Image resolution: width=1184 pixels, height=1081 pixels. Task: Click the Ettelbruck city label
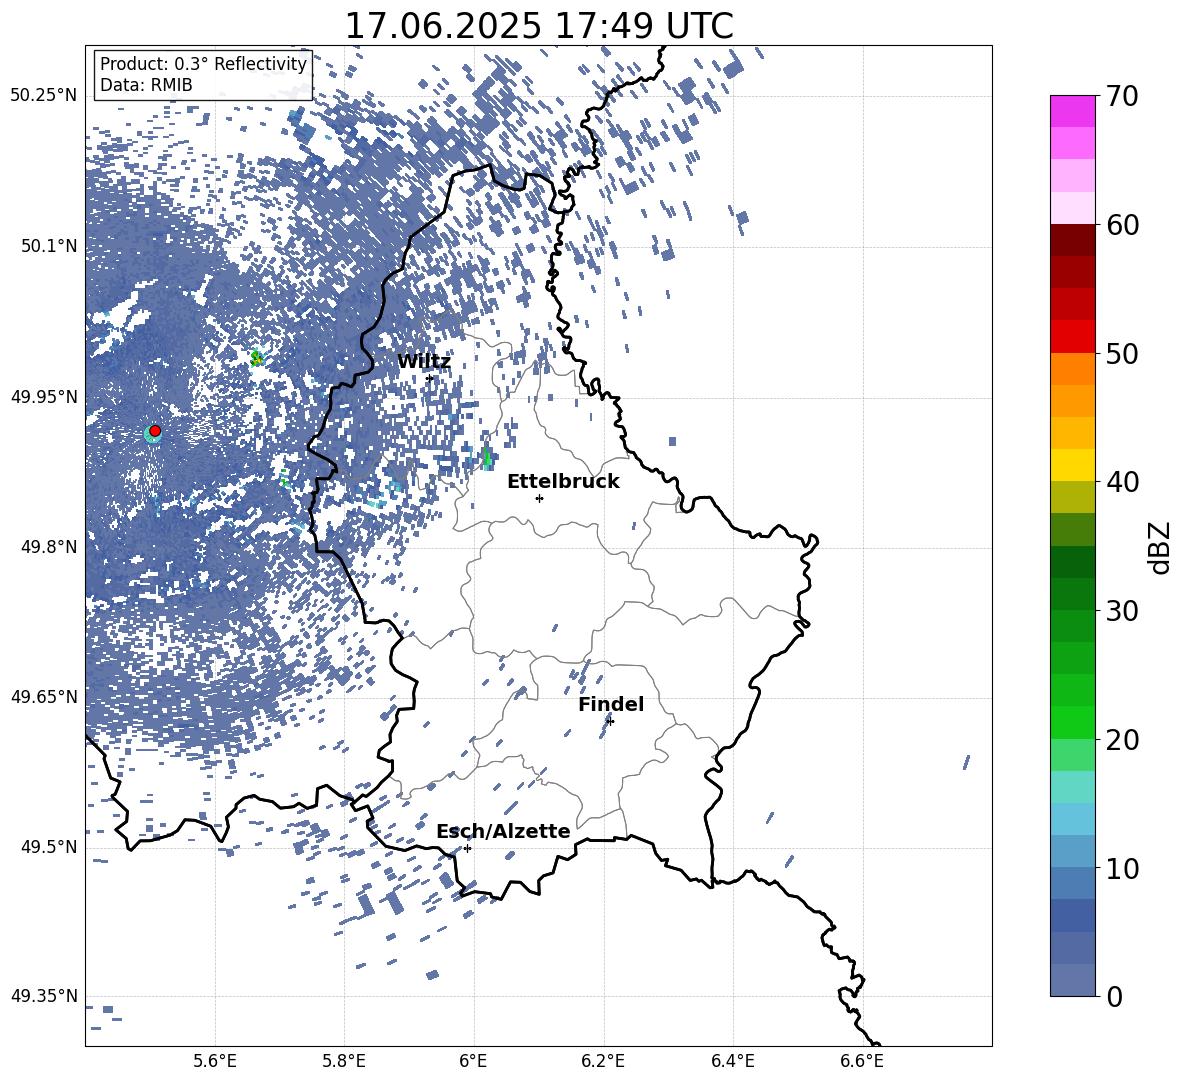point(563,482)
